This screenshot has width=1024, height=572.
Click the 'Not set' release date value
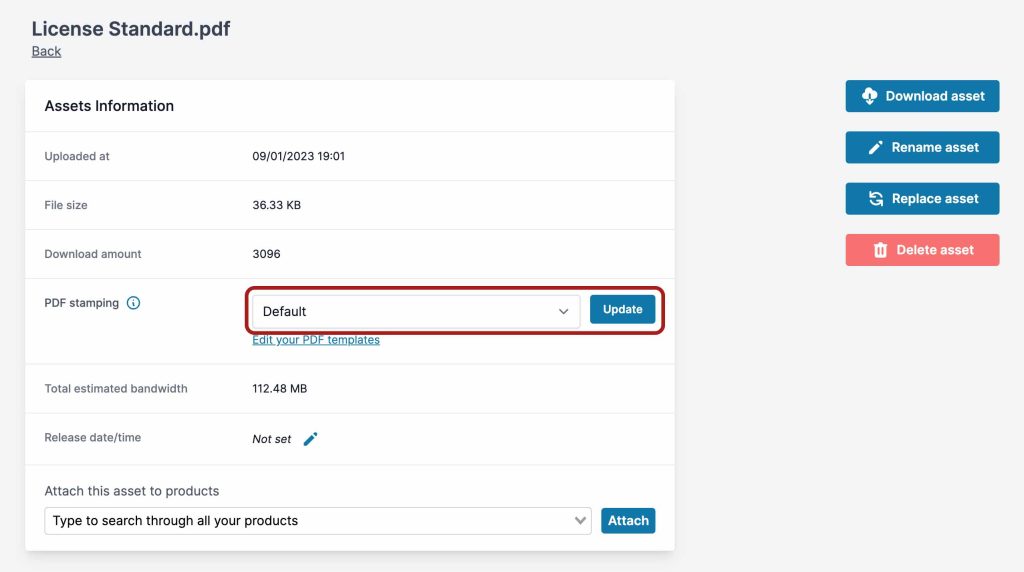click(272, 439)
